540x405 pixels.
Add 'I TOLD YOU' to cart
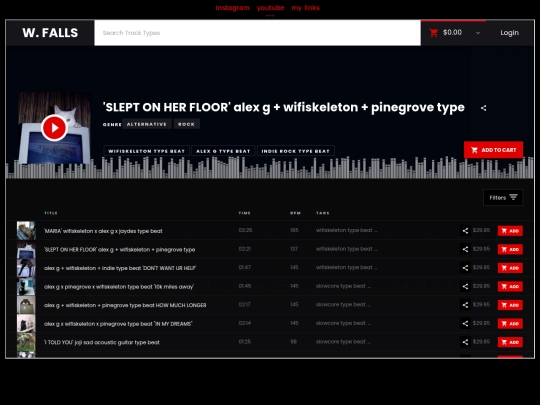click(x=510, y=342)
